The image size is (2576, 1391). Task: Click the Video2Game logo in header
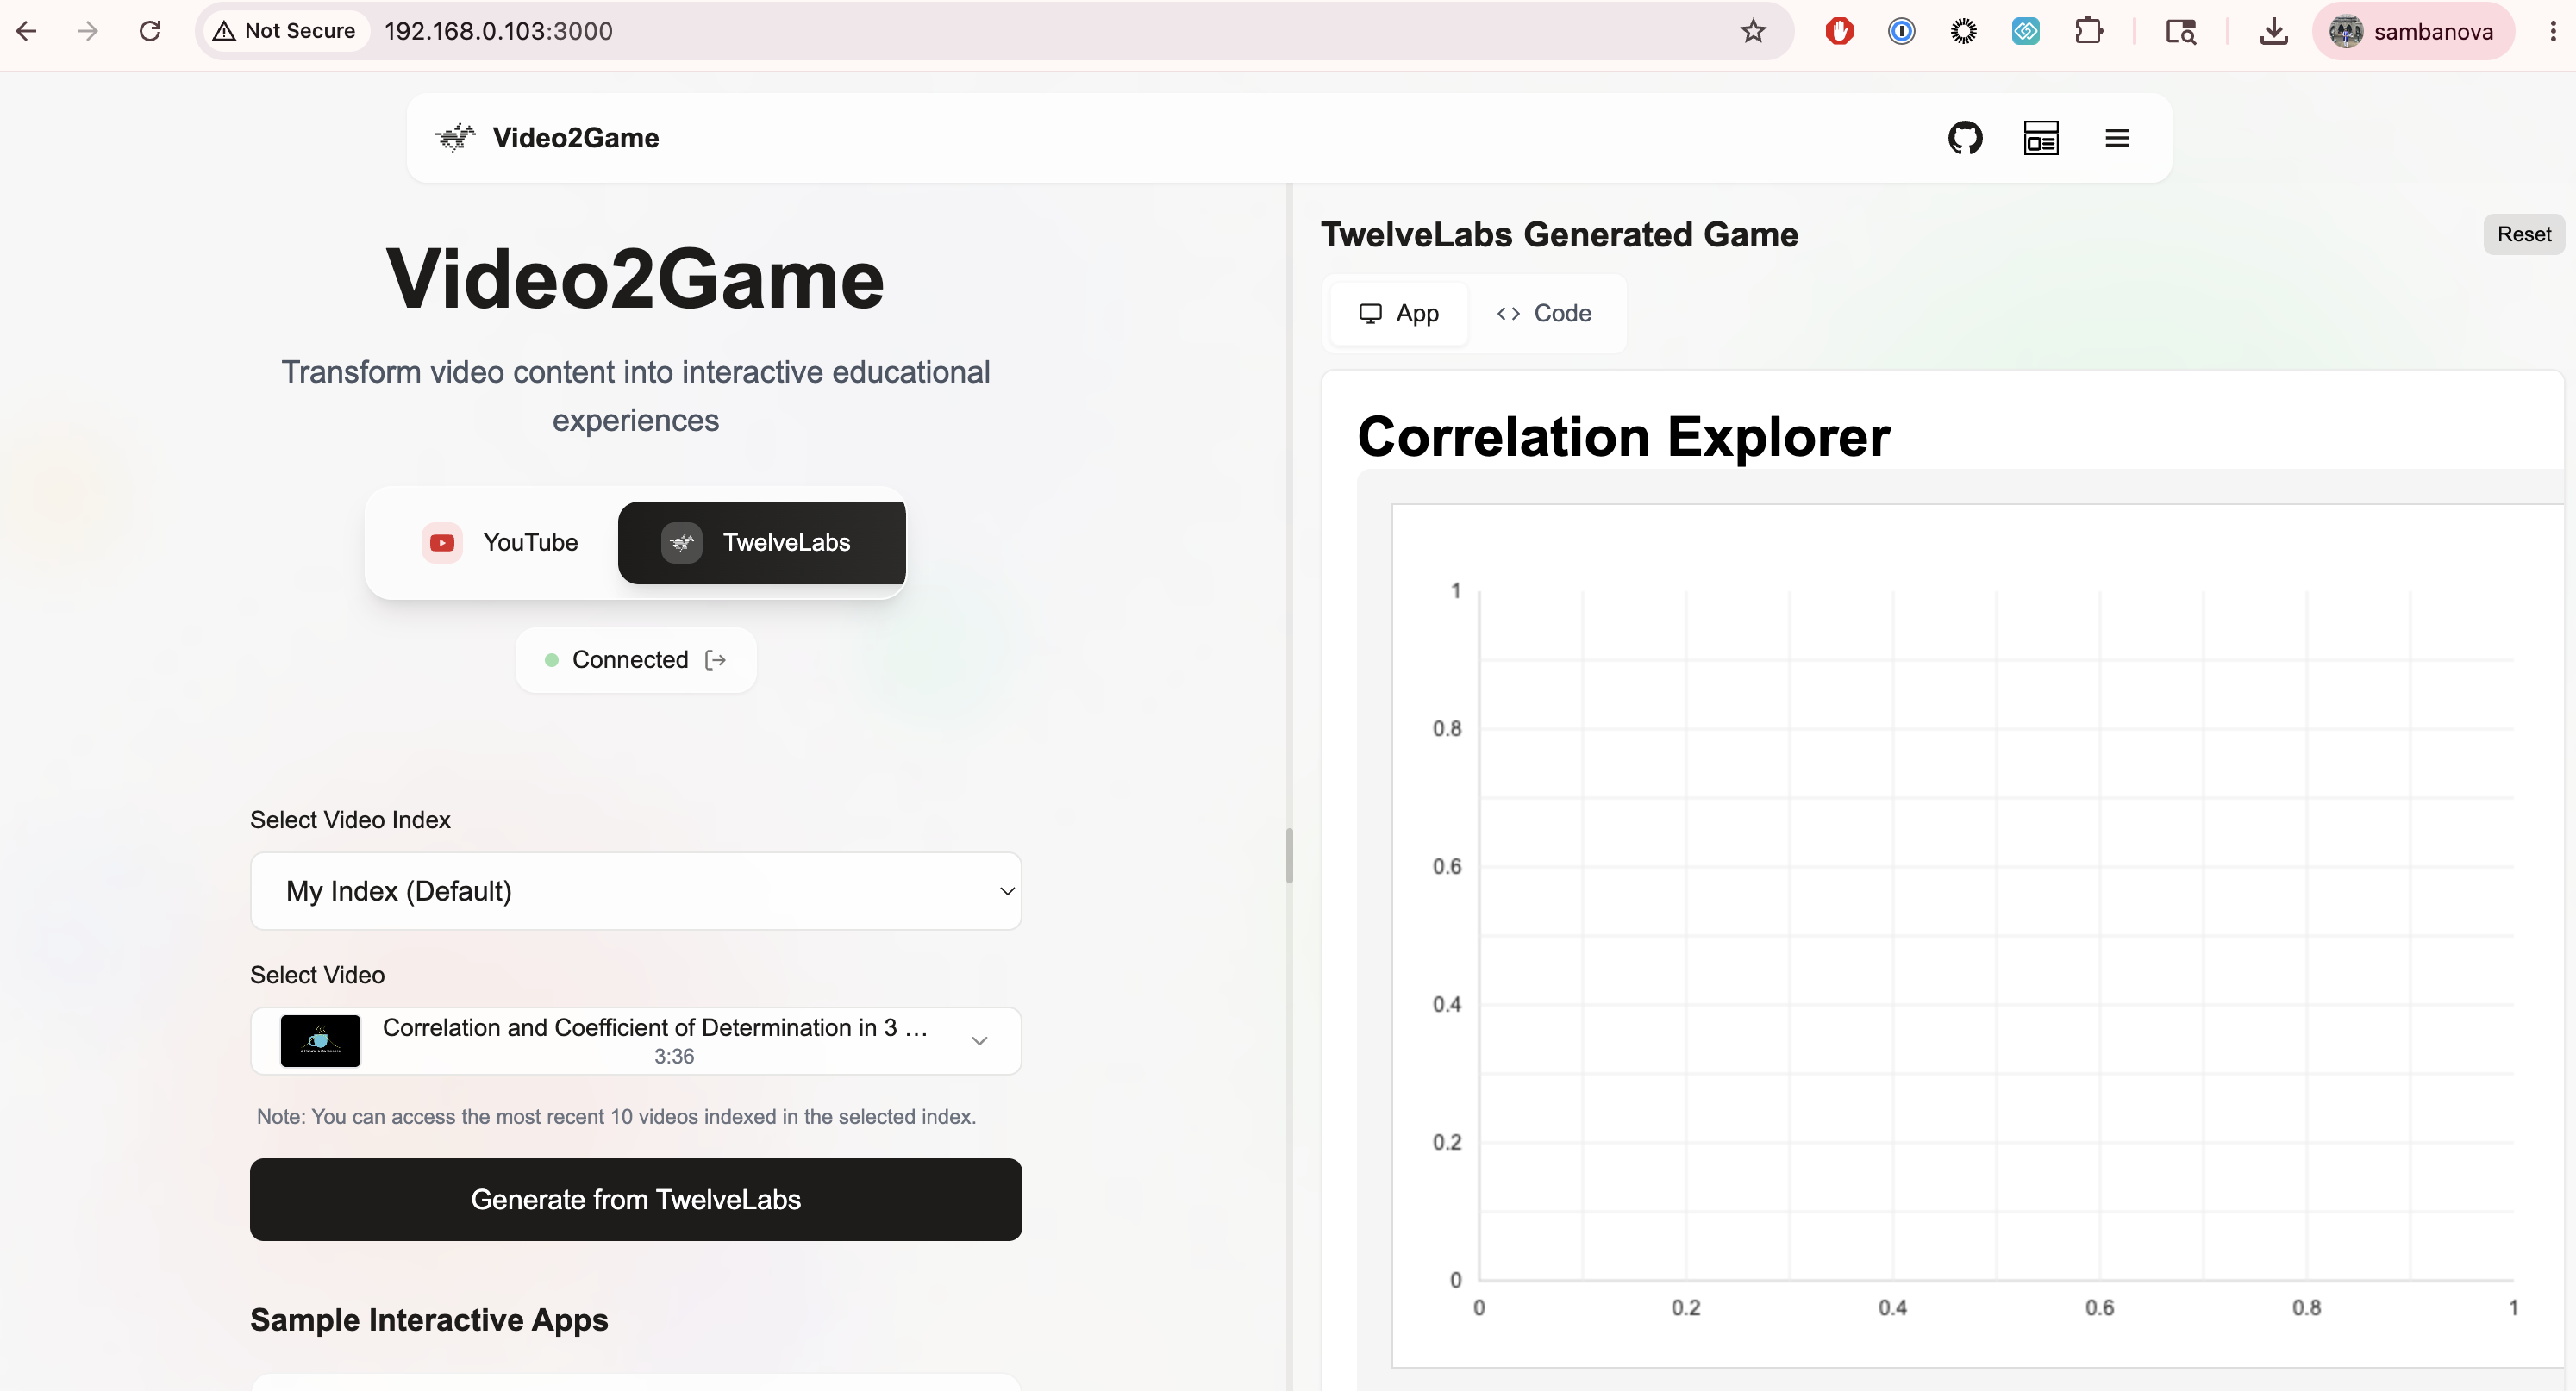[x=455, y=137]
